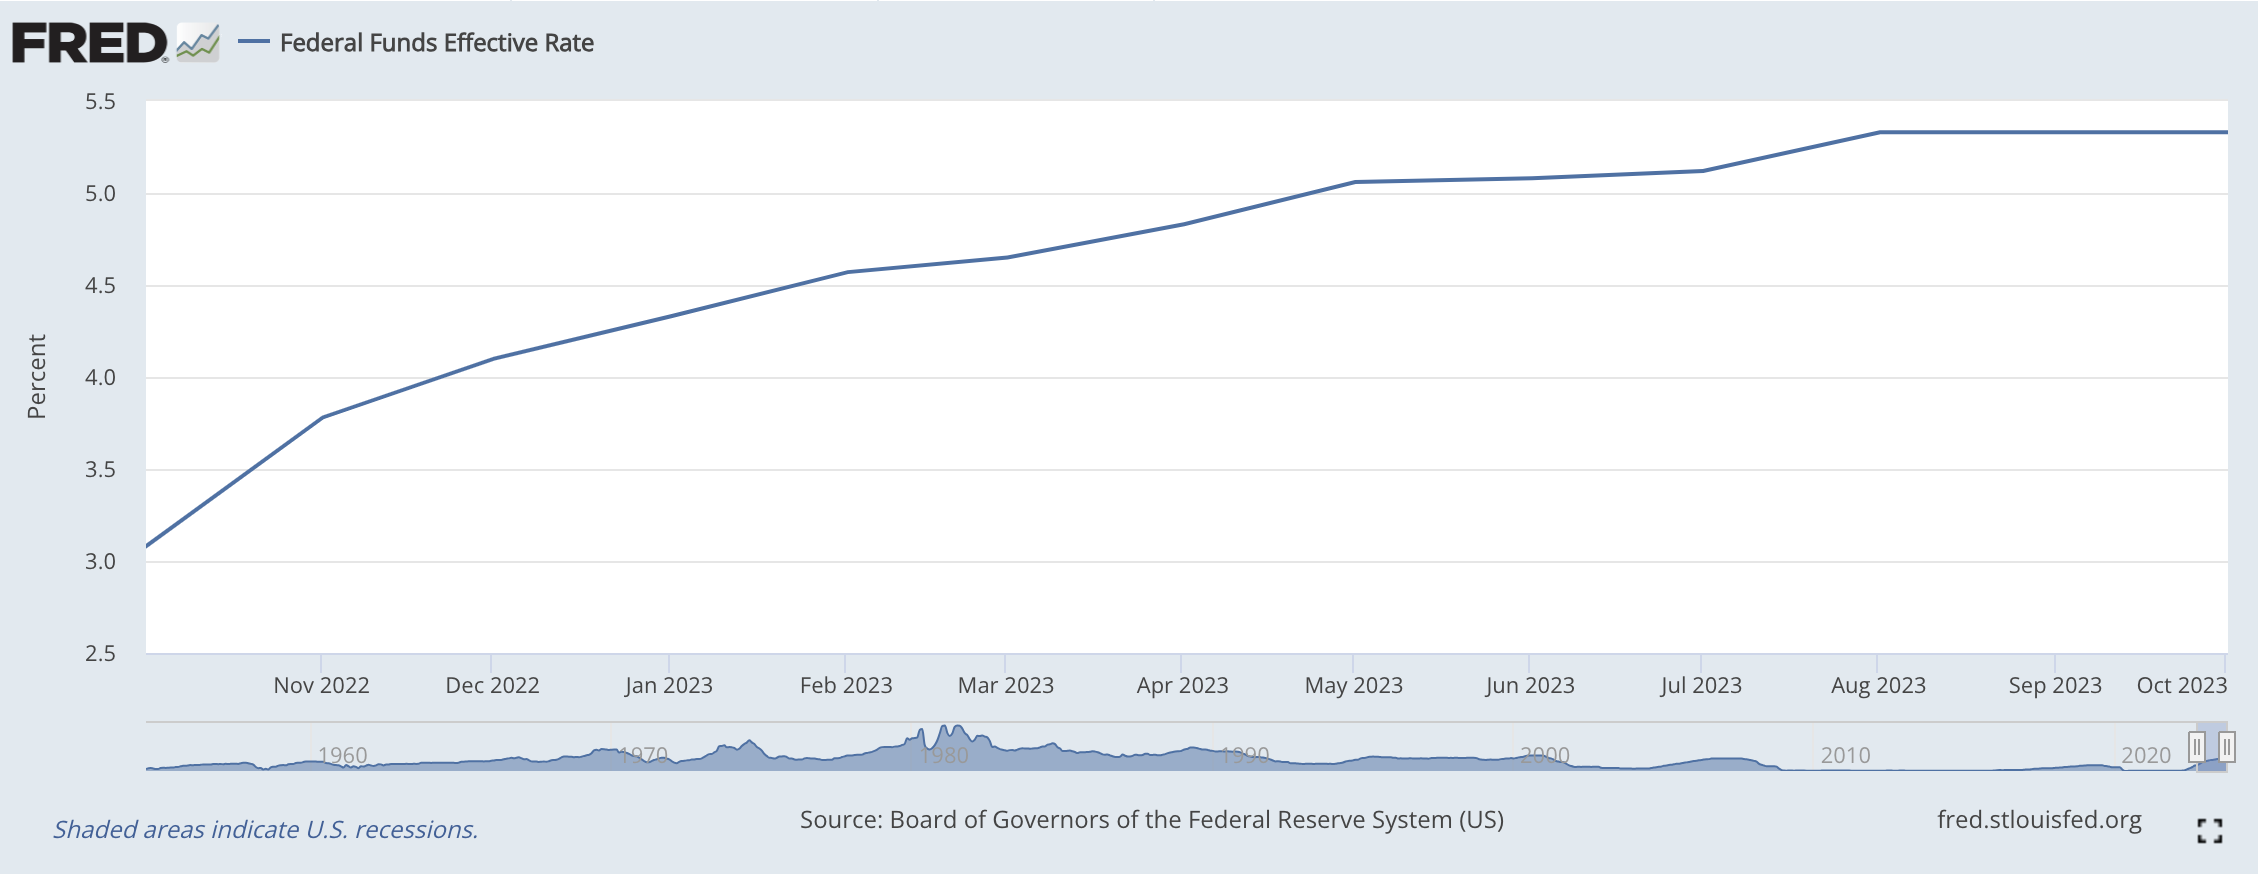
Task: Click the Jan 2023 x-axis label
Action: point(668,686)
